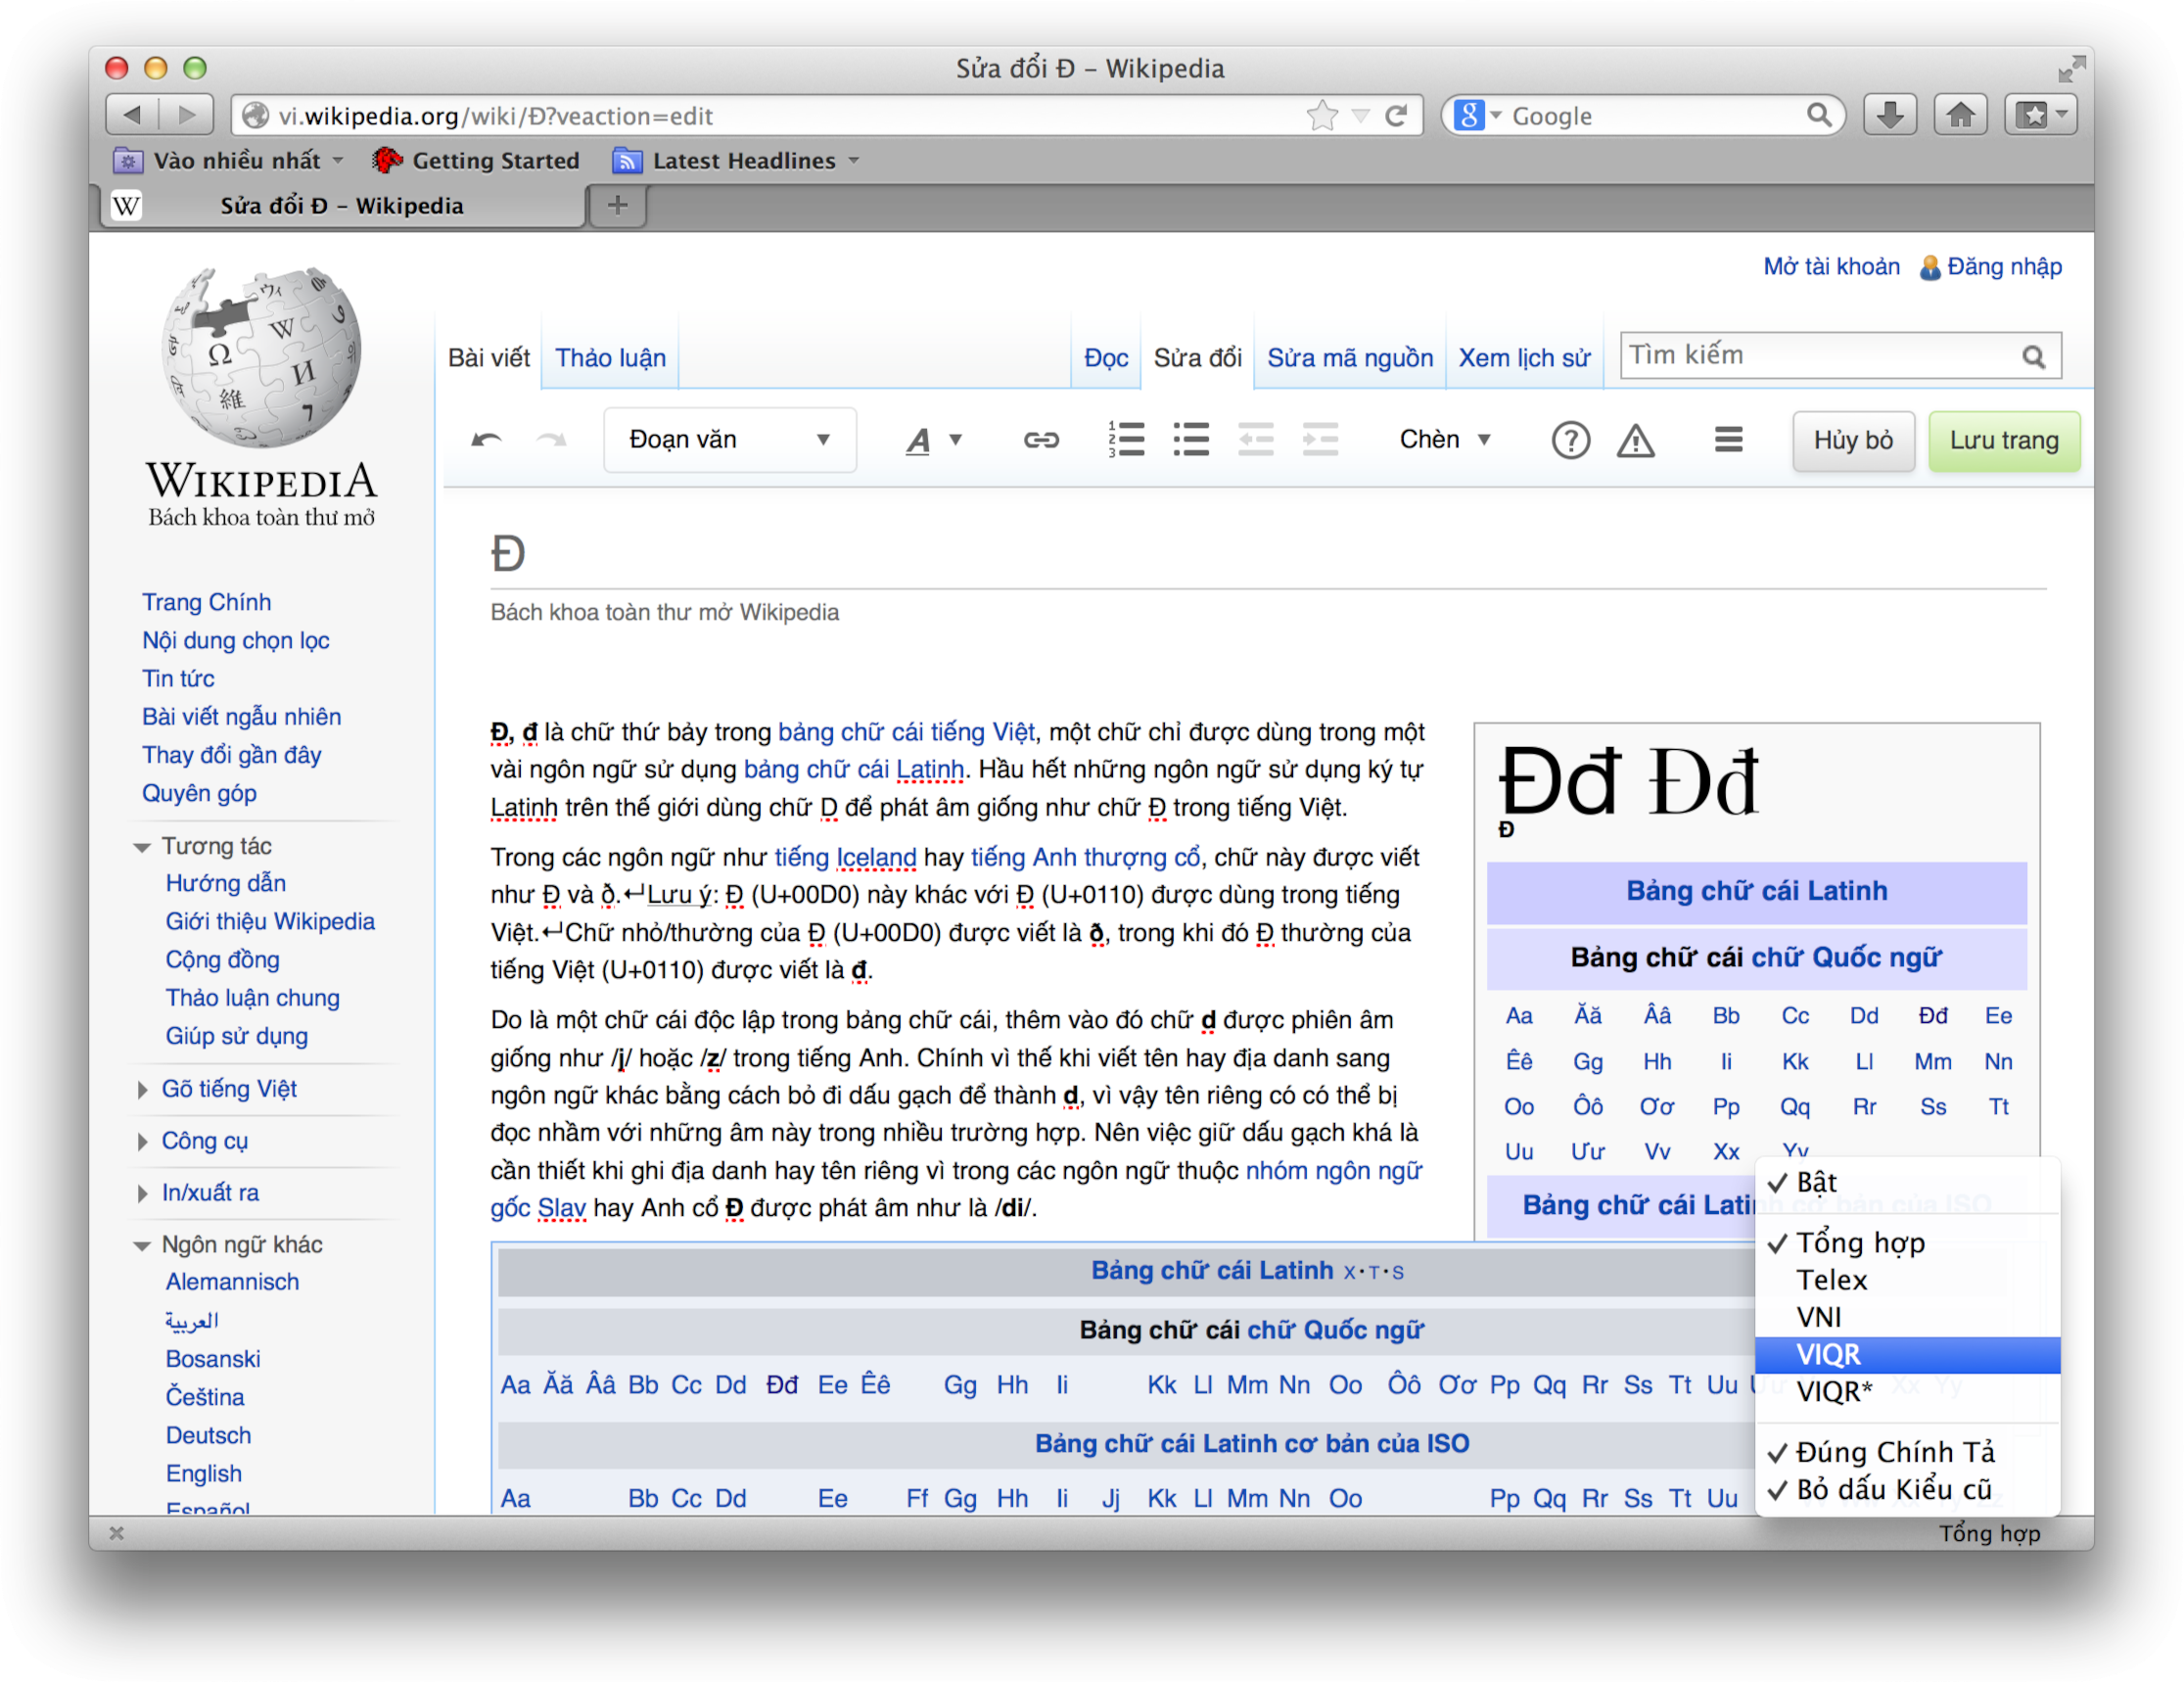Viewport: 2184px width, 1682px height.
Task: Open Sửa mã nguồn tab
Action: (x=1350, y=358)
